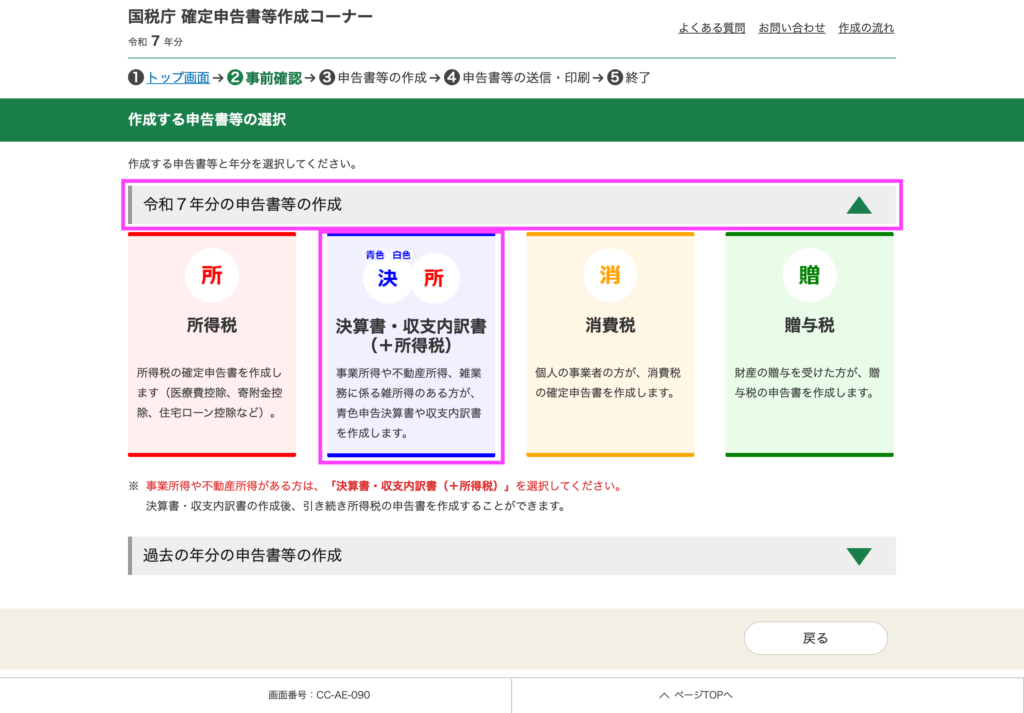Click the red 所 icon labeled 白色
The width and height of the screenshot is (1024, 713).
434,279
